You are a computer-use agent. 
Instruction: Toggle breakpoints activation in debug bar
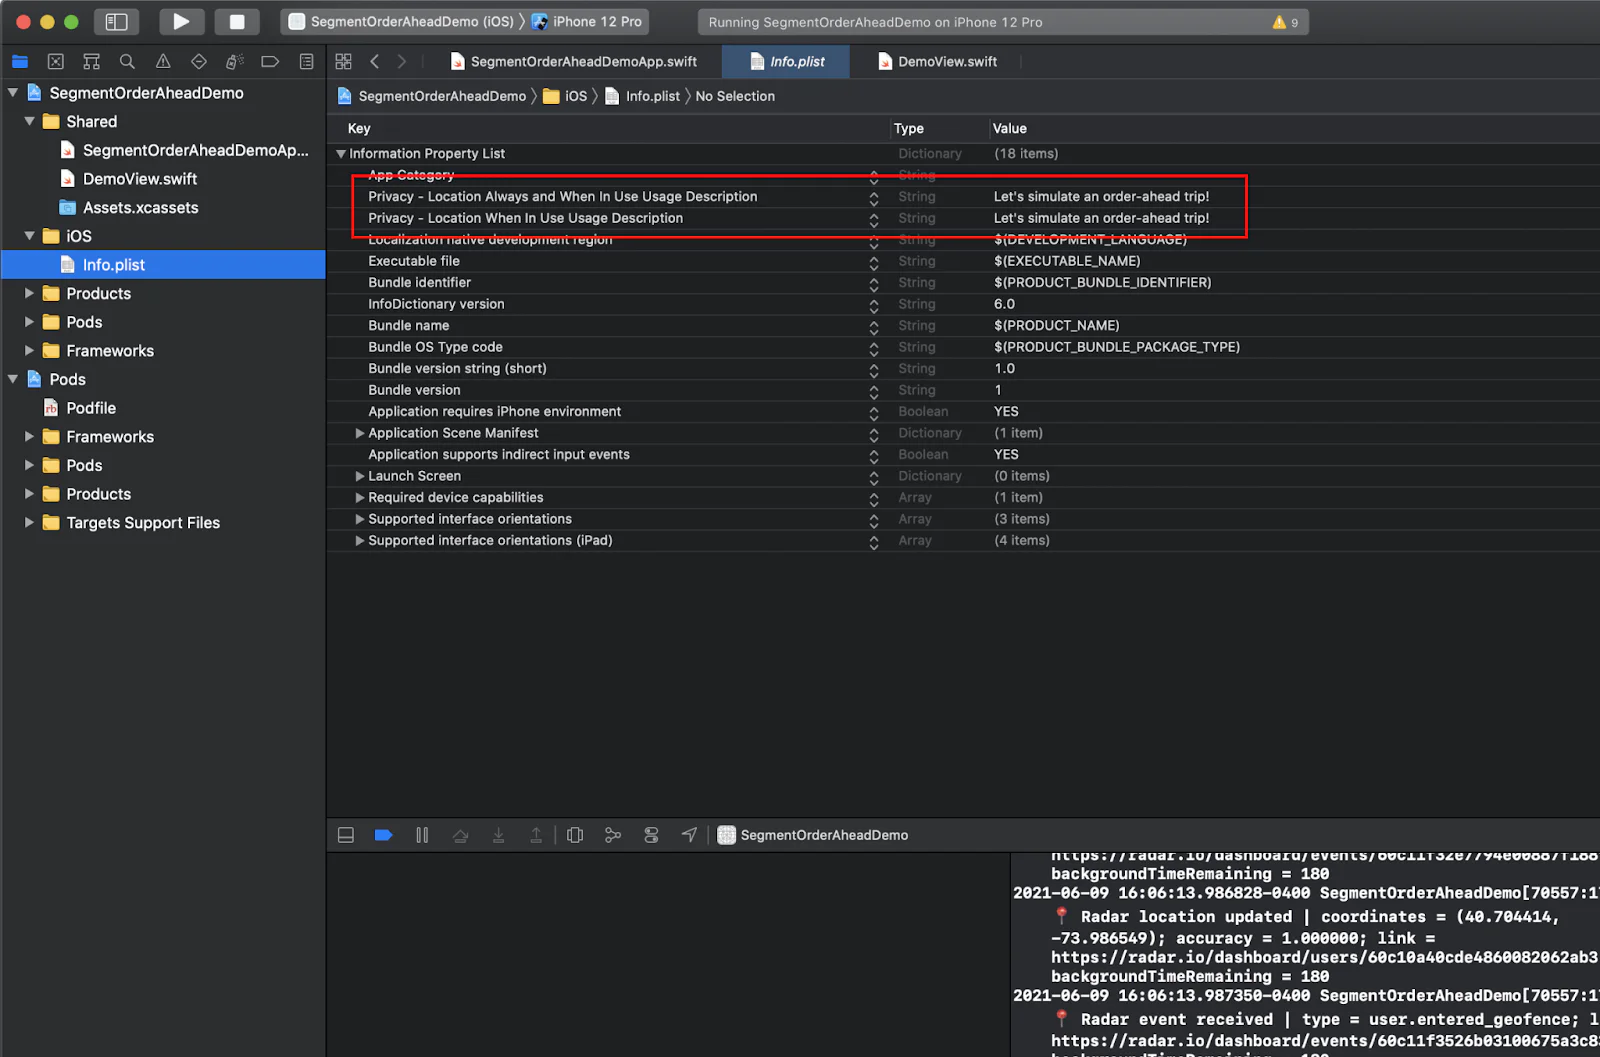click(x=383, y=835)
